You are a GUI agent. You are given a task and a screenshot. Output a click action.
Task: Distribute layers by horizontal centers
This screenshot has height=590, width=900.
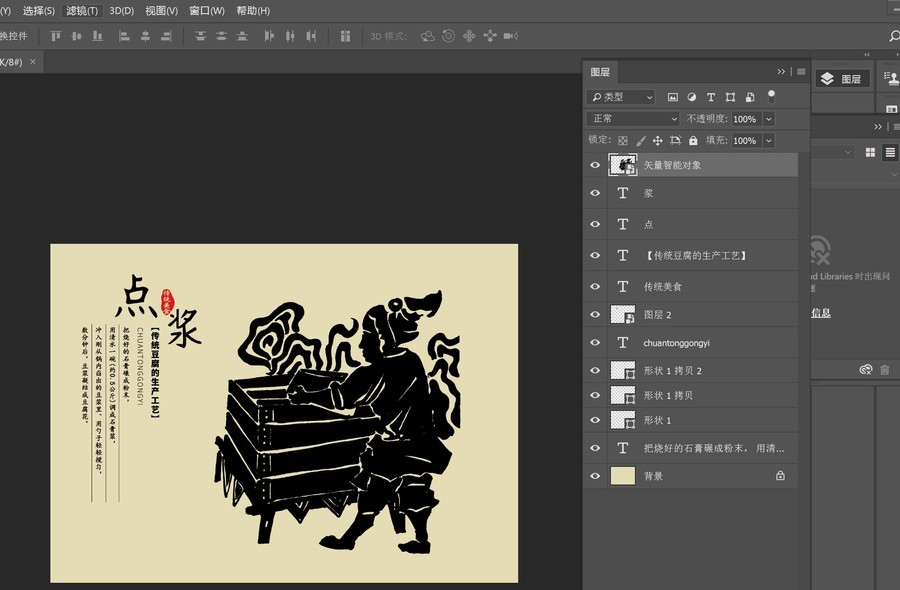(290, 36)
